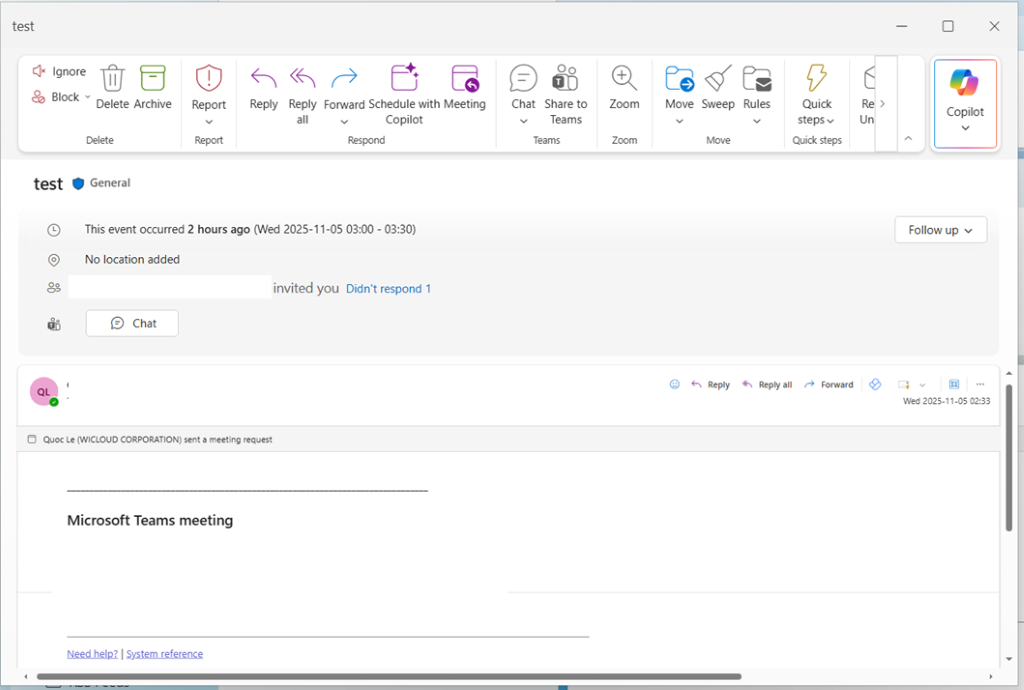Delete the message with trash icon

coord(112,78)
